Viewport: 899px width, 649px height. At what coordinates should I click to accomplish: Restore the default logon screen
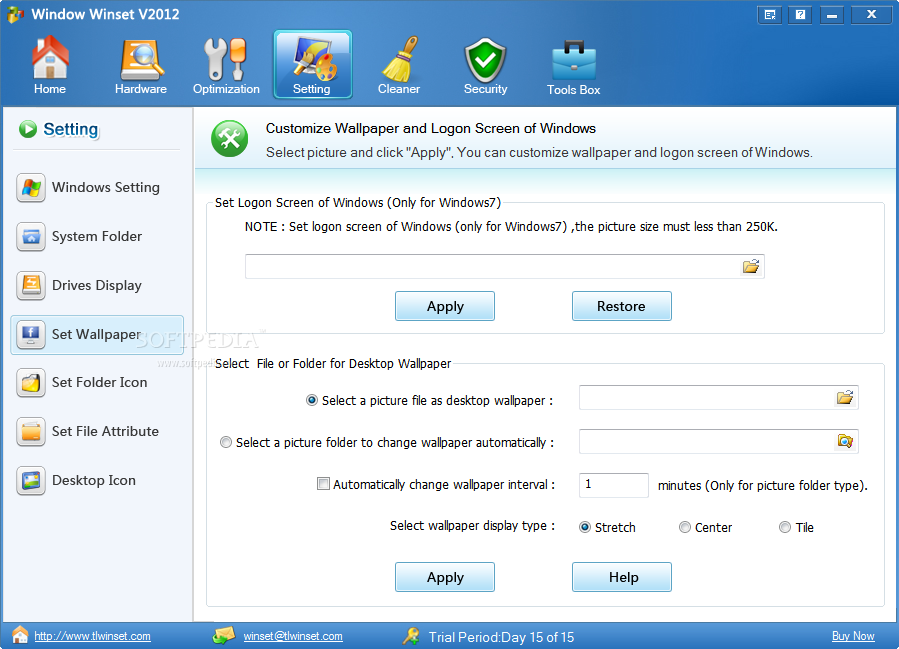tap(622, 306)
